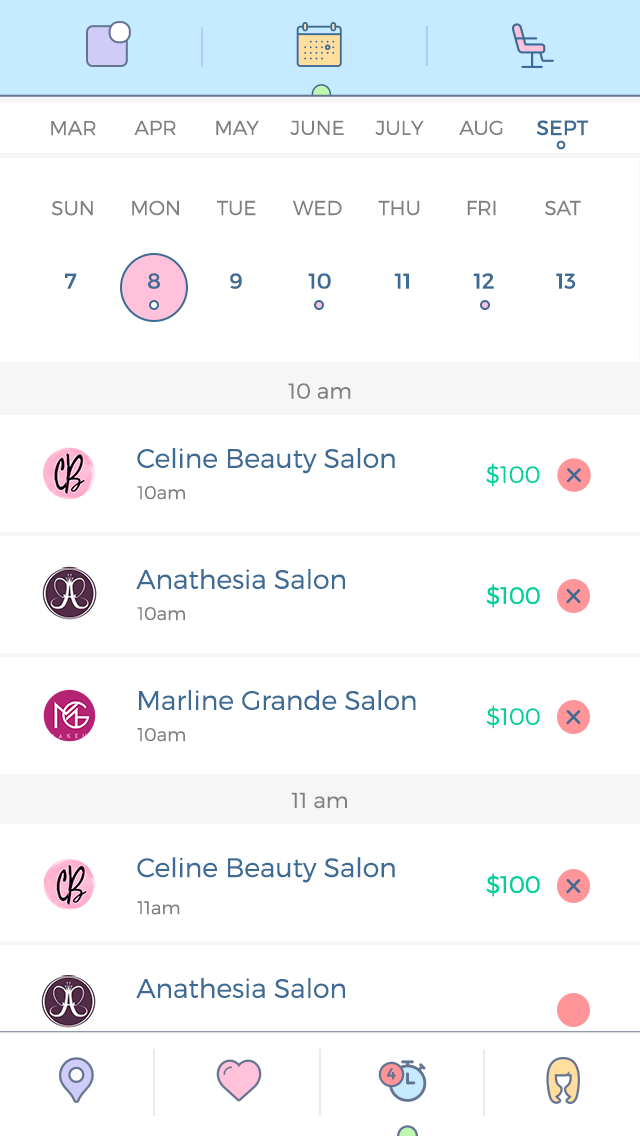Choose Friday the 12th date
The width and height of the screenshot is (640, 1136).
(x=484, y=283)
